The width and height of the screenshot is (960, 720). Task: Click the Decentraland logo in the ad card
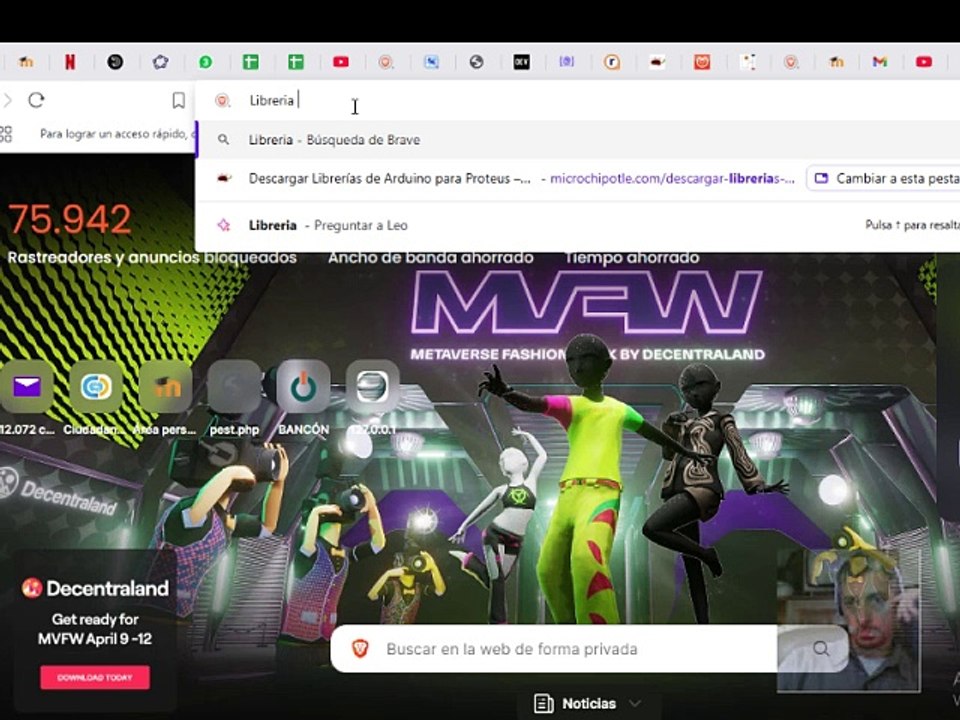[x=95, y=588]
